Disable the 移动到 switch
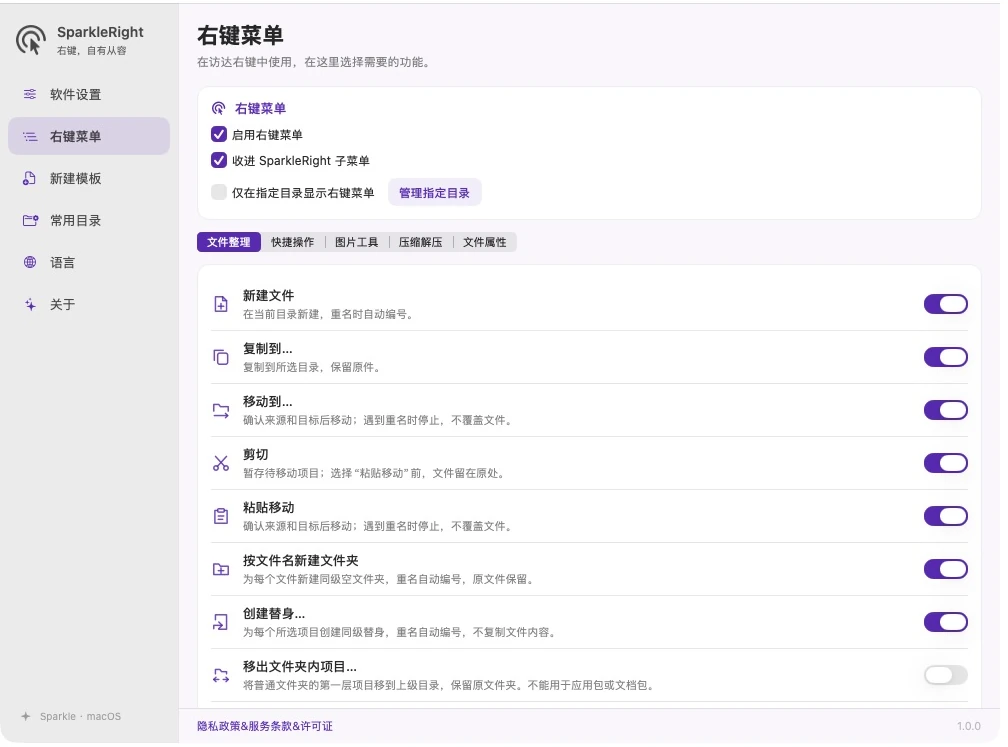This screenshot has height=747, width=1008. (946, 410)
